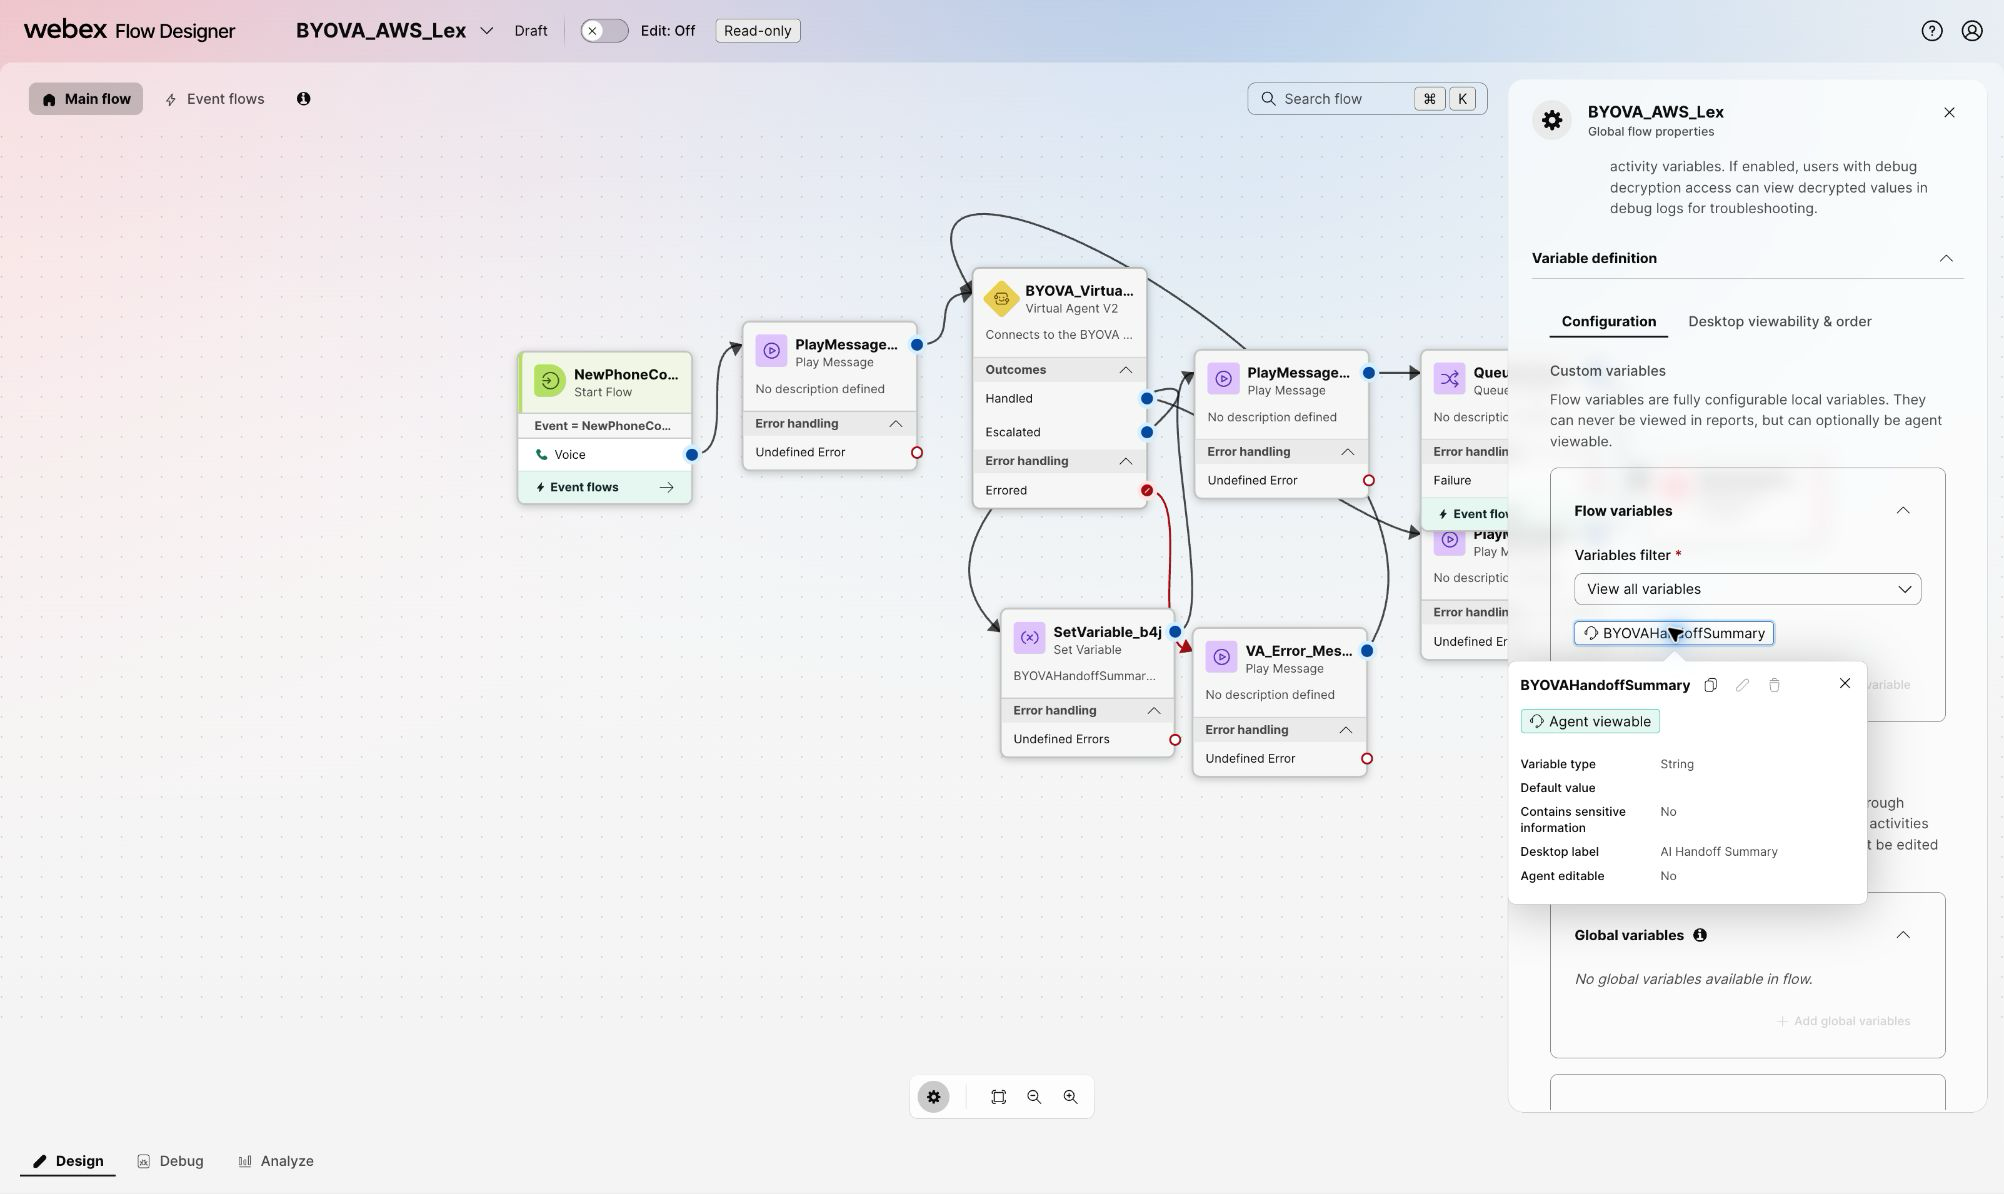Select the VA_Error_Message node title

point(1298,650)
